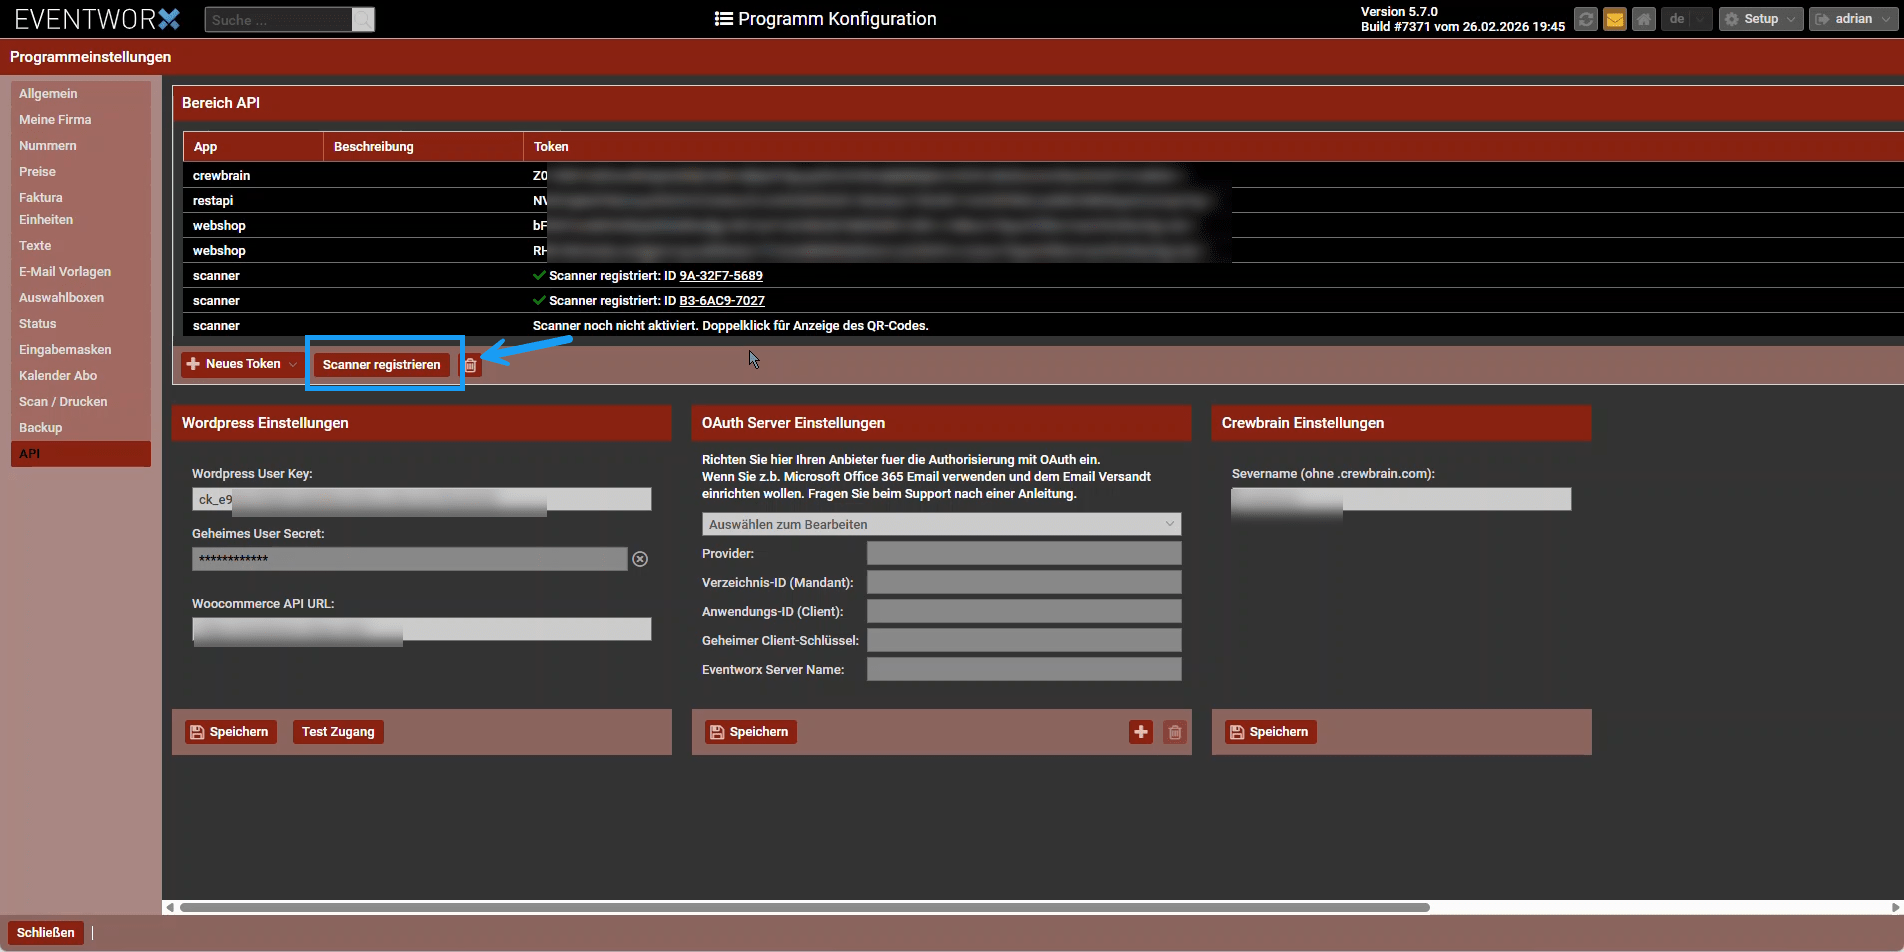Open the adrian user menu
This screenshot has width=1904, height=952.
point(1852,19)
